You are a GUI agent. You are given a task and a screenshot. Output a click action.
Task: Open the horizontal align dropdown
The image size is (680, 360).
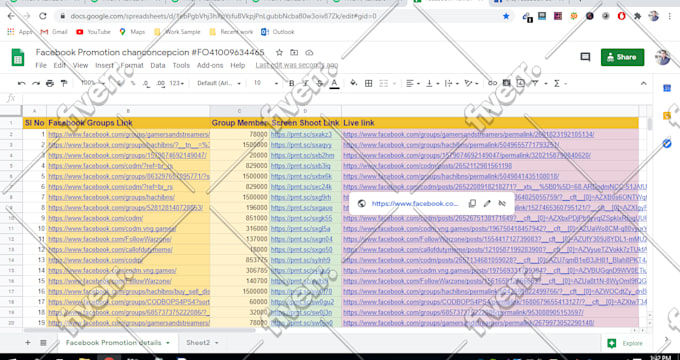[x=413, y=83]
